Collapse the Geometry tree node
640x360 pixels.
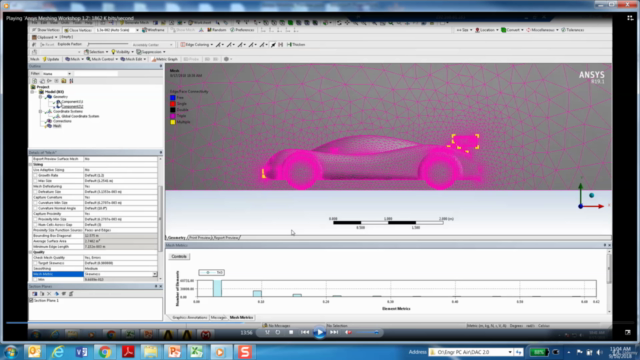[40, 97]
